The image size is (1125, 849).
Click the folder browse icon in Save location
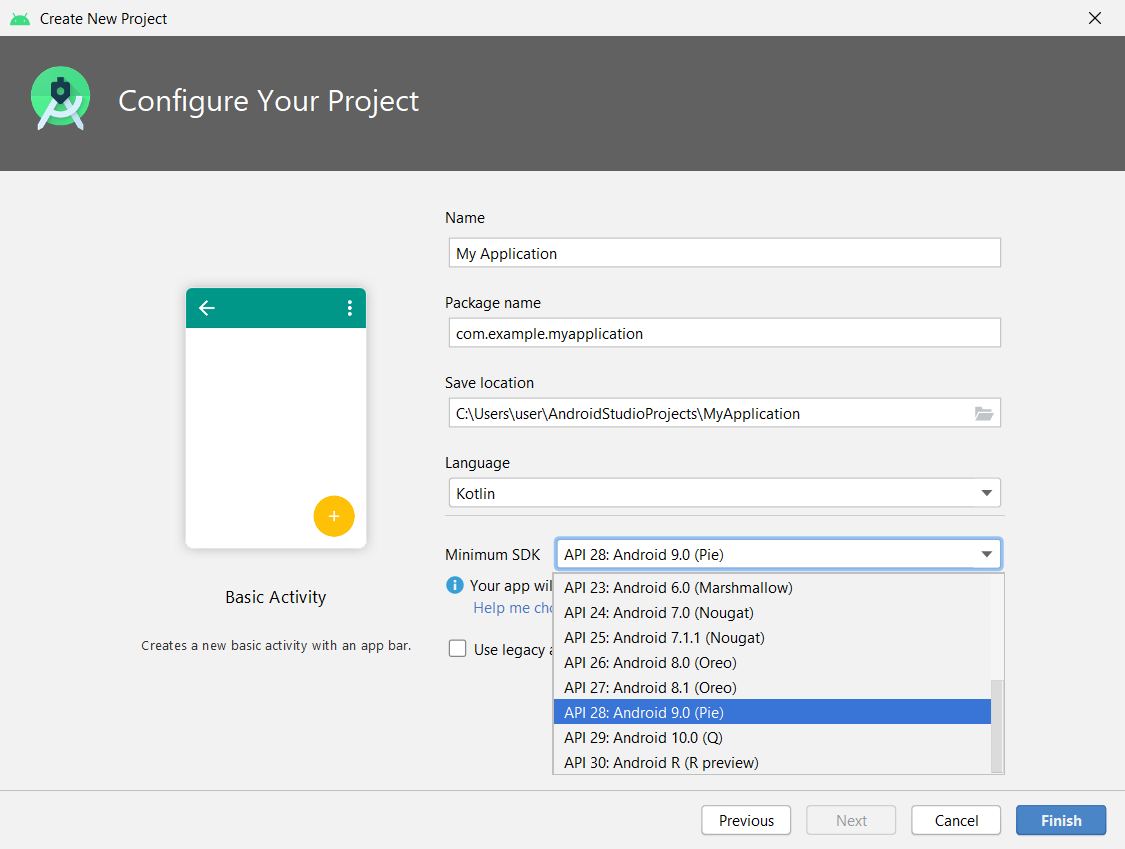click(984, 413)
